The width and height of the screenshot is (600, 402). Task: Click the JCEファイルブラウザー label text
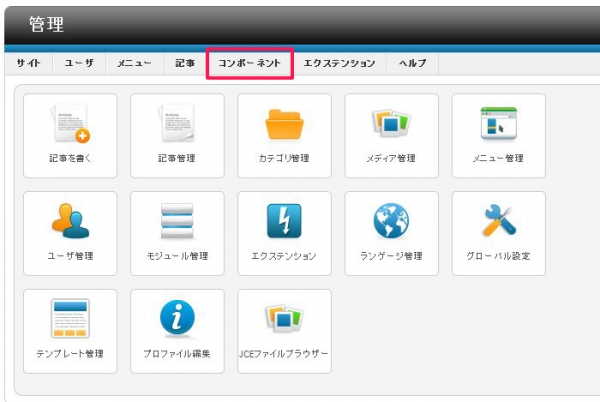coord(284,353)
